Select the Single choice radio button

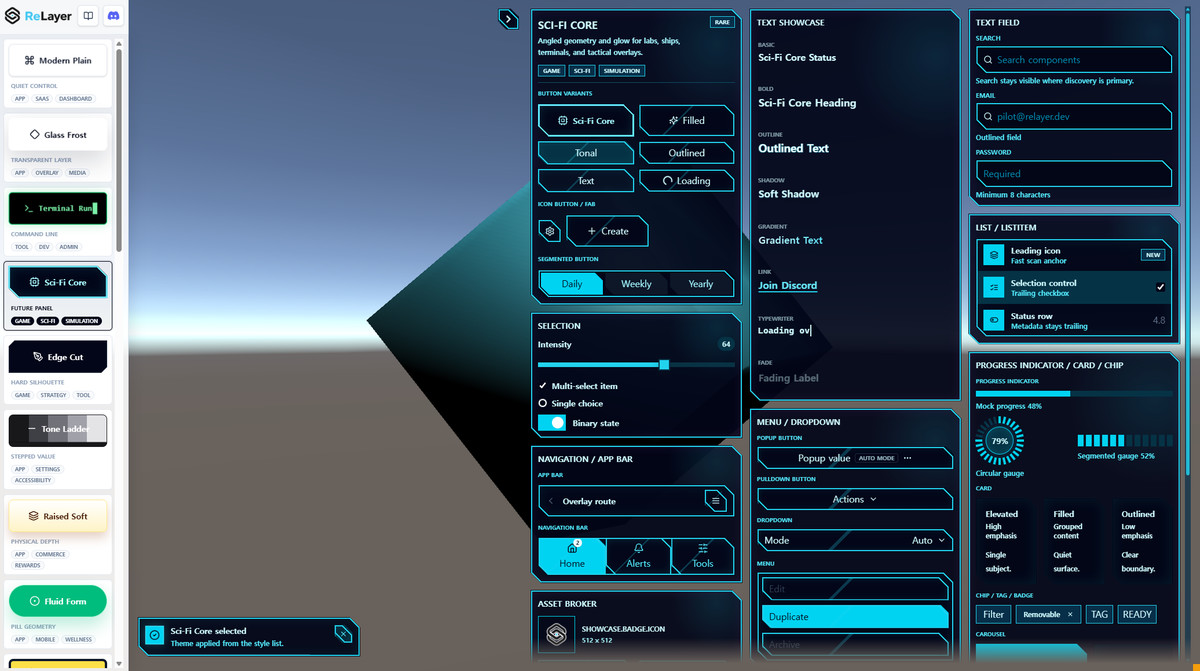(543, 403)
